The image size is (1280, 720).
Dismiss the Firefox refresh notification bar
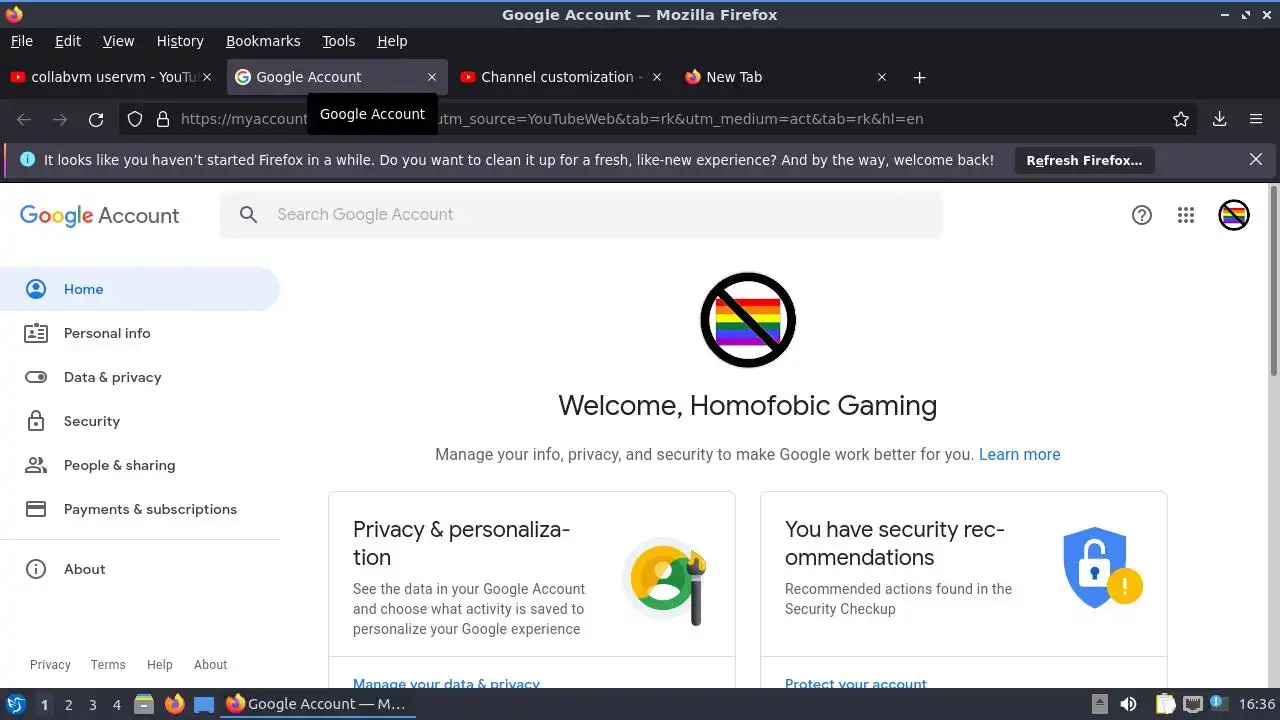pyautogui.click(x=1256, y=159)
